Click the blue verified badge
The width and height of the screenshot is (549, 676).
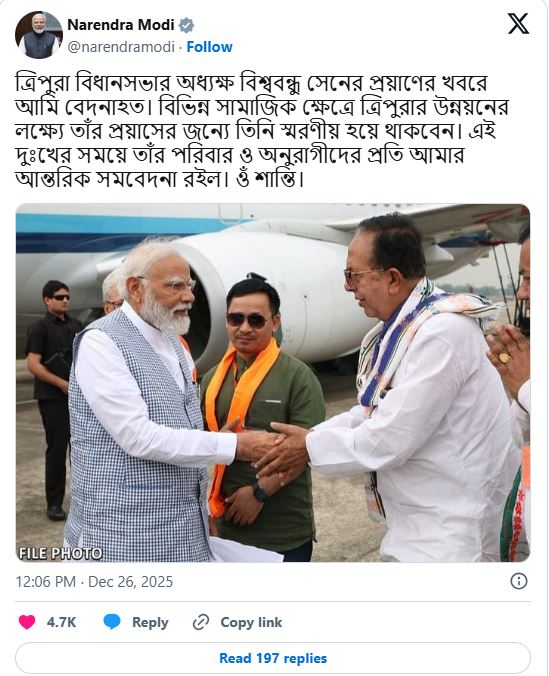coord(186,25)
